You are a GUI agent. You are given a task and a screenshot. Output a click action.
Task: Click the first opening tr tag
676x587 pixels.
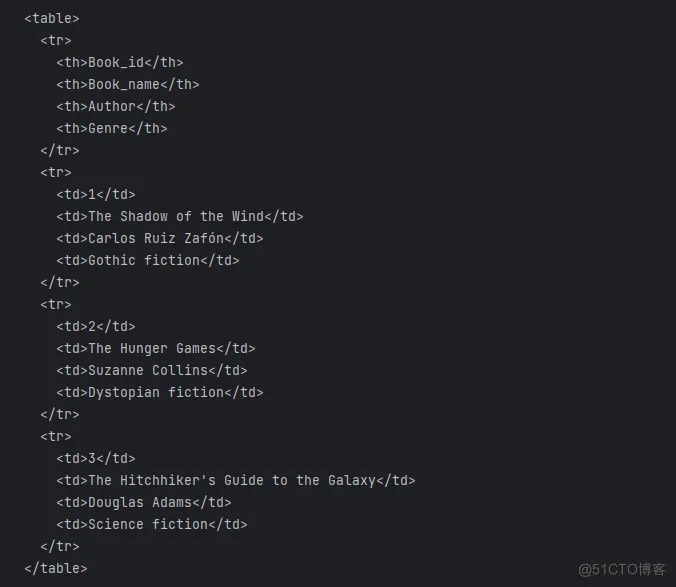click(55, 40)
